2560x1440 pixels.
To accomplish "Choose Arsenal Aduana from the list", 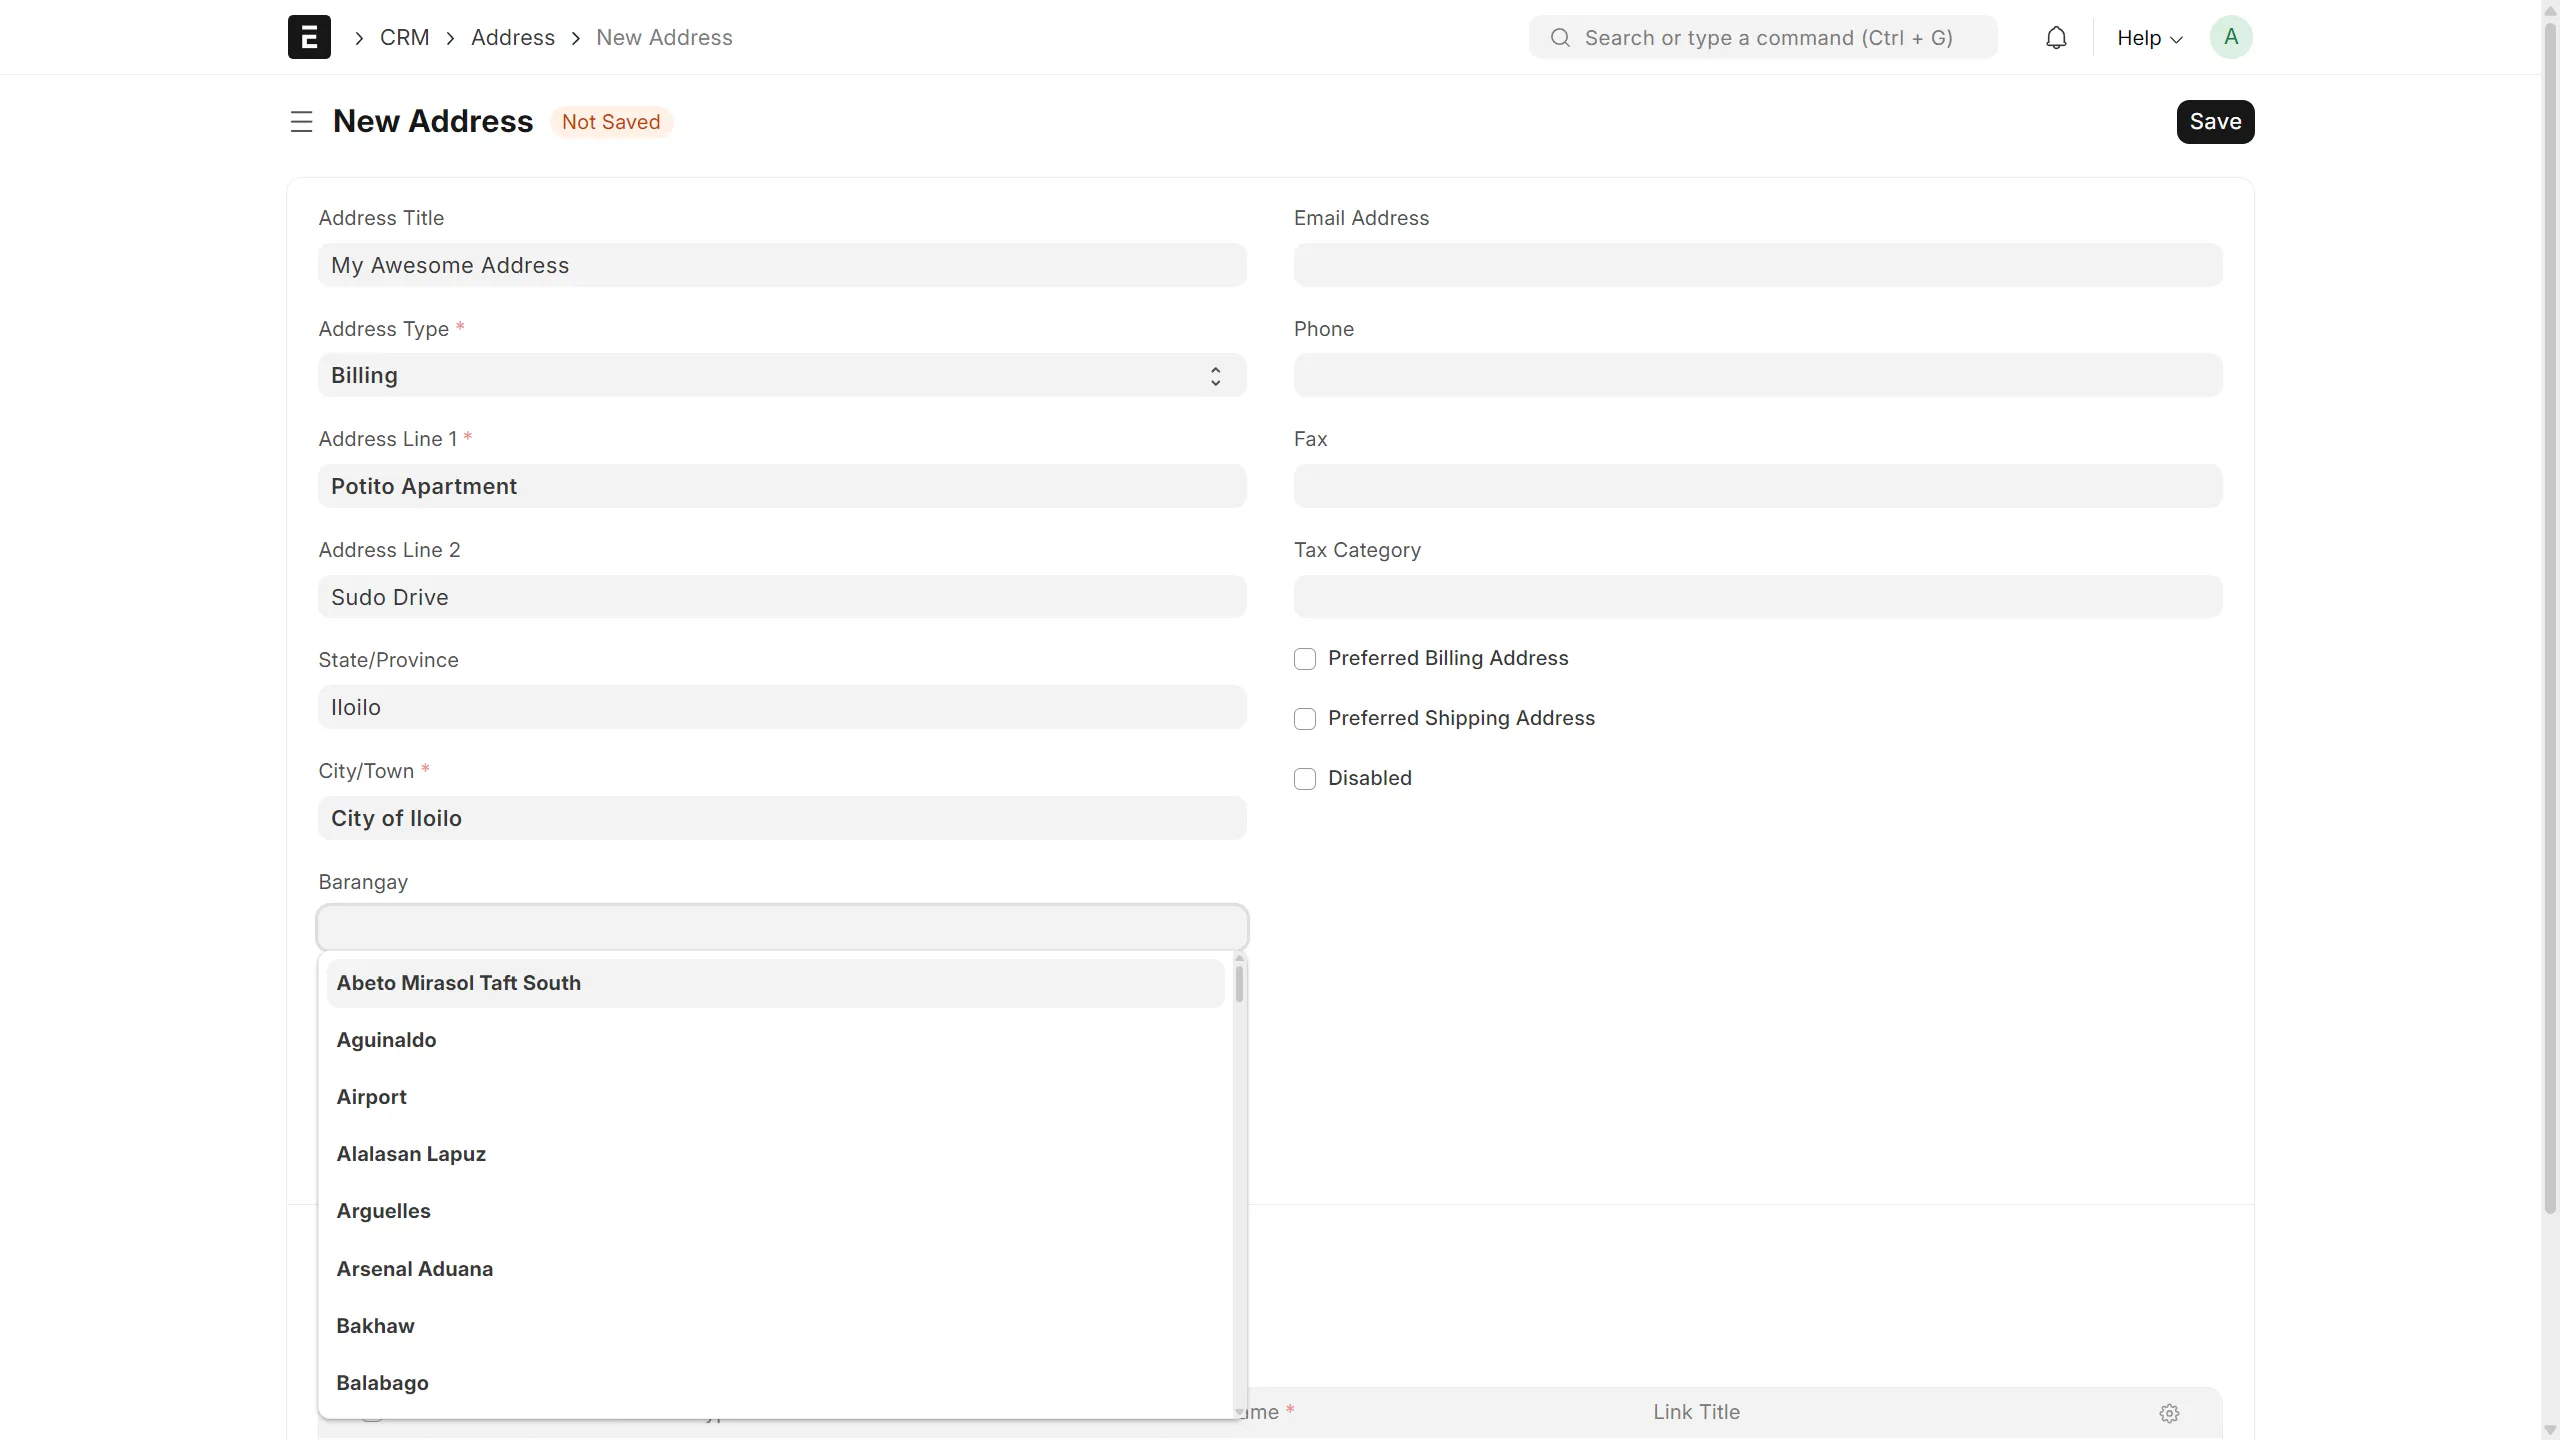I will [414, 1269].
